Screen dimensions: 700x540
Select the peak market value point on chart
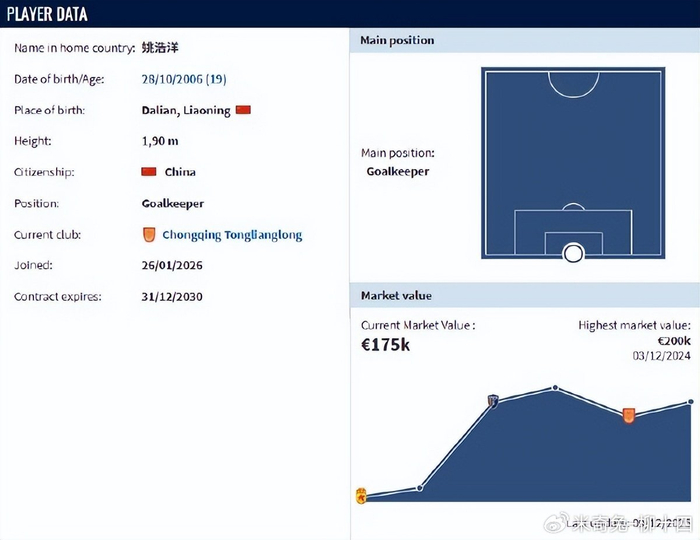click(x=555, y=387)
